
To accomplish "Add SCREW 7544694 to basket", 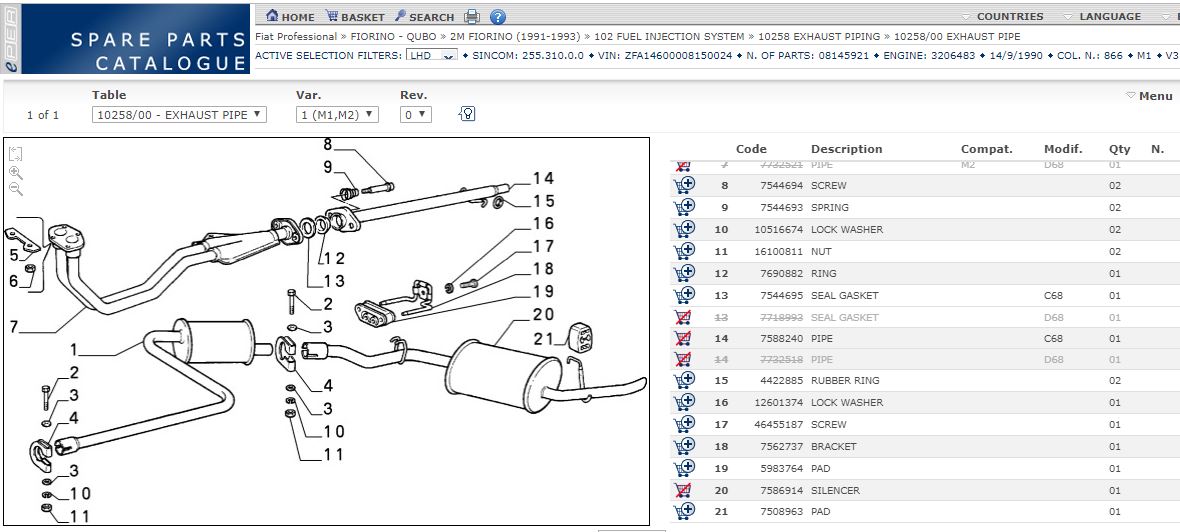I will tap(684, 185).
